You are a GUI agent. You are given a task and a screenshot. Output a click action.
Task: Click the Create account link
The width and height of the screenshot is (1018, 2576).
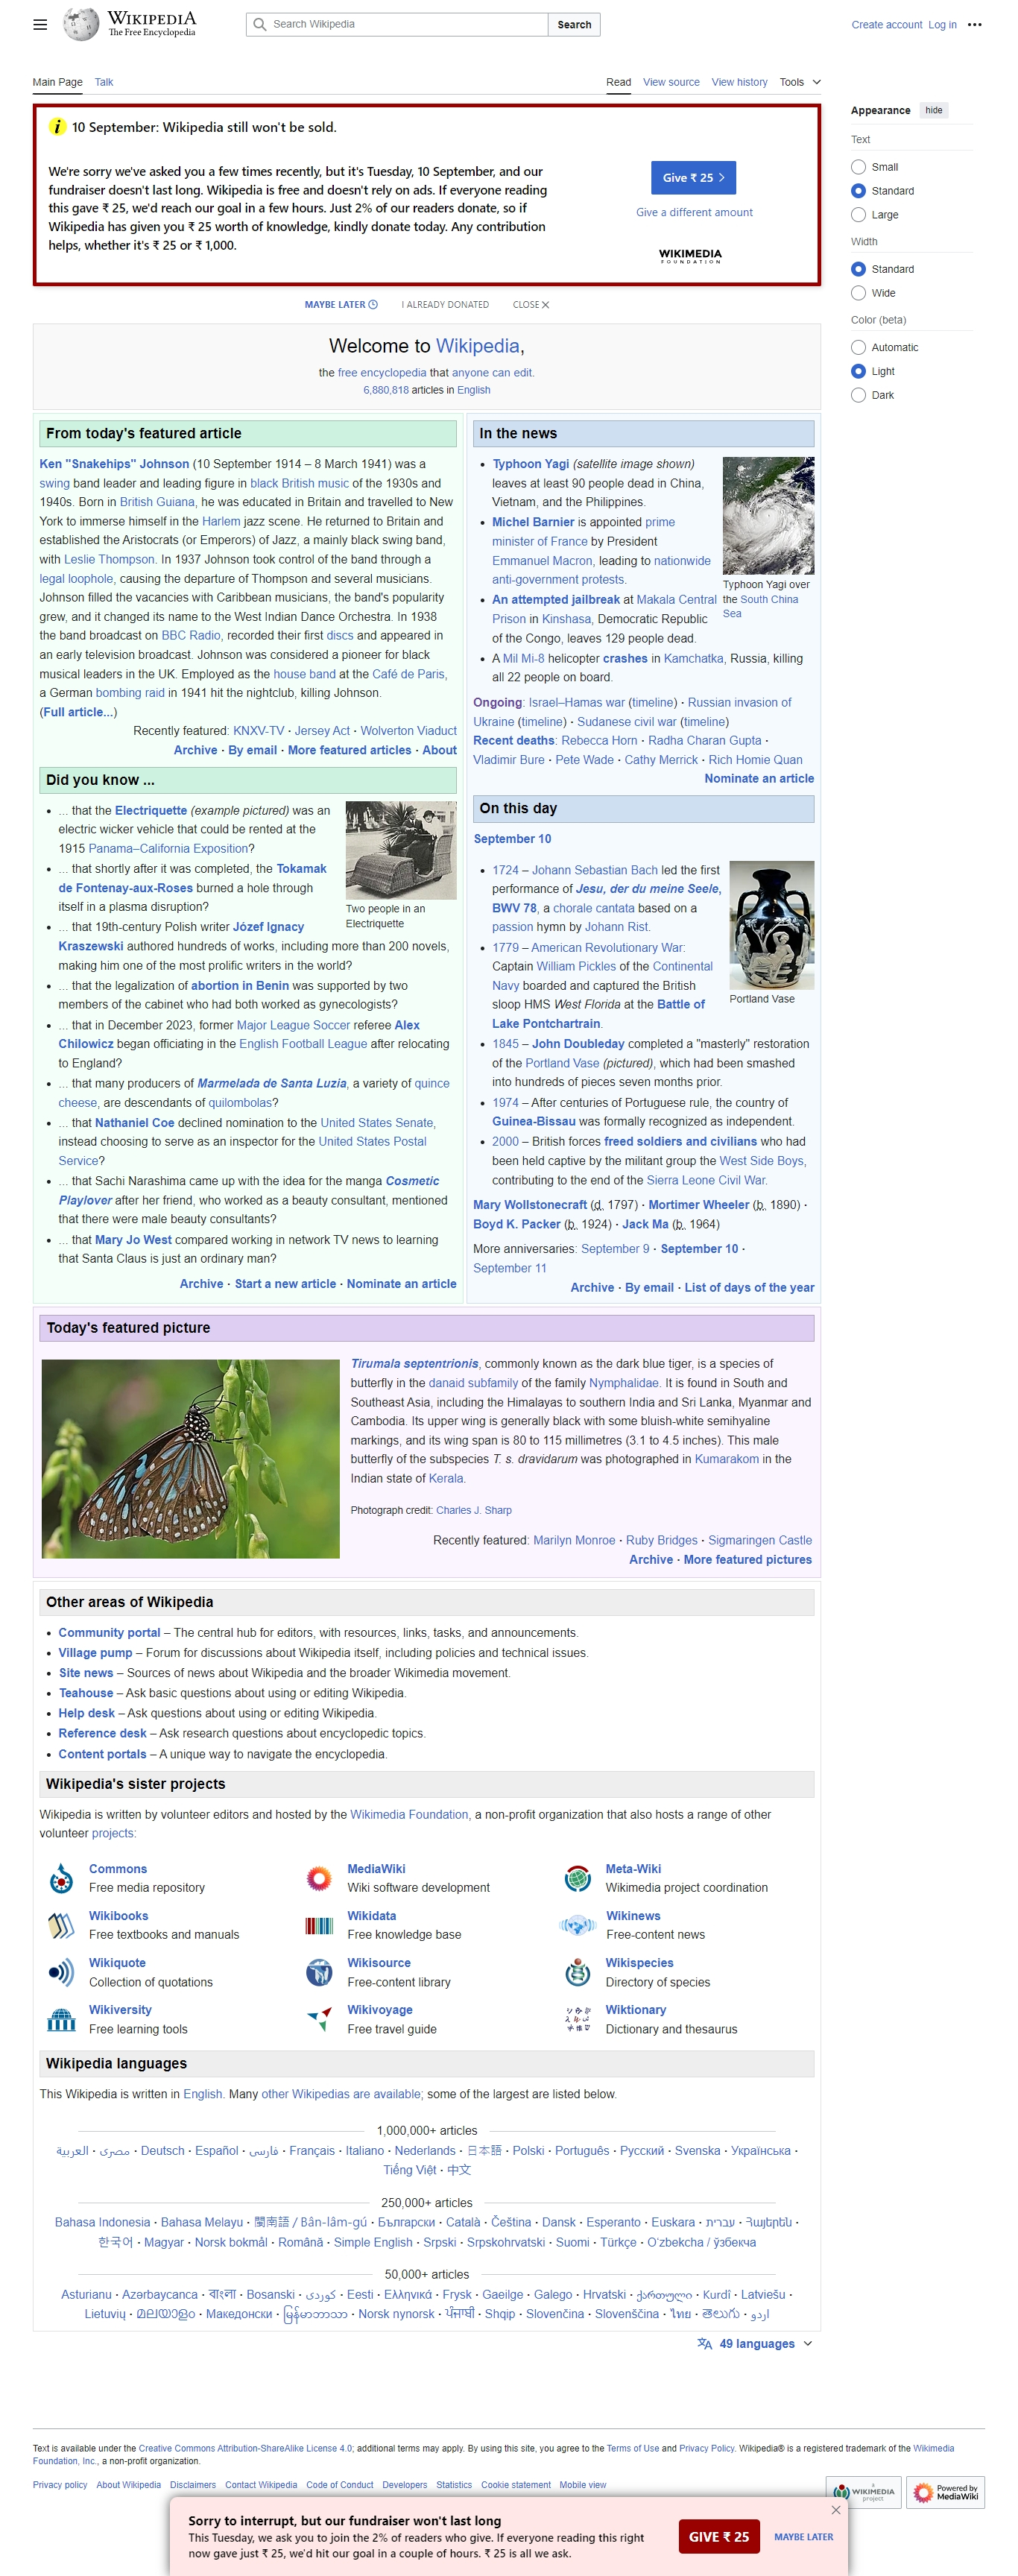tap(886, 25)
